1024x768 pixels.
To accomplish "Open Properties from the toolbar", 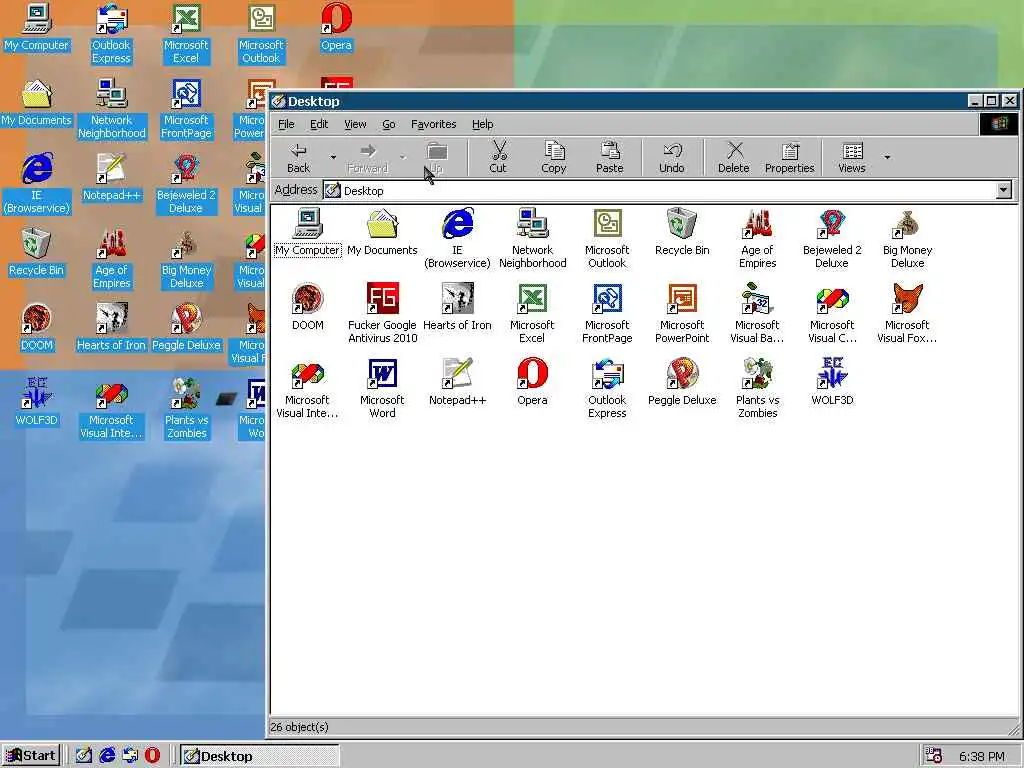I will [790, 157].
